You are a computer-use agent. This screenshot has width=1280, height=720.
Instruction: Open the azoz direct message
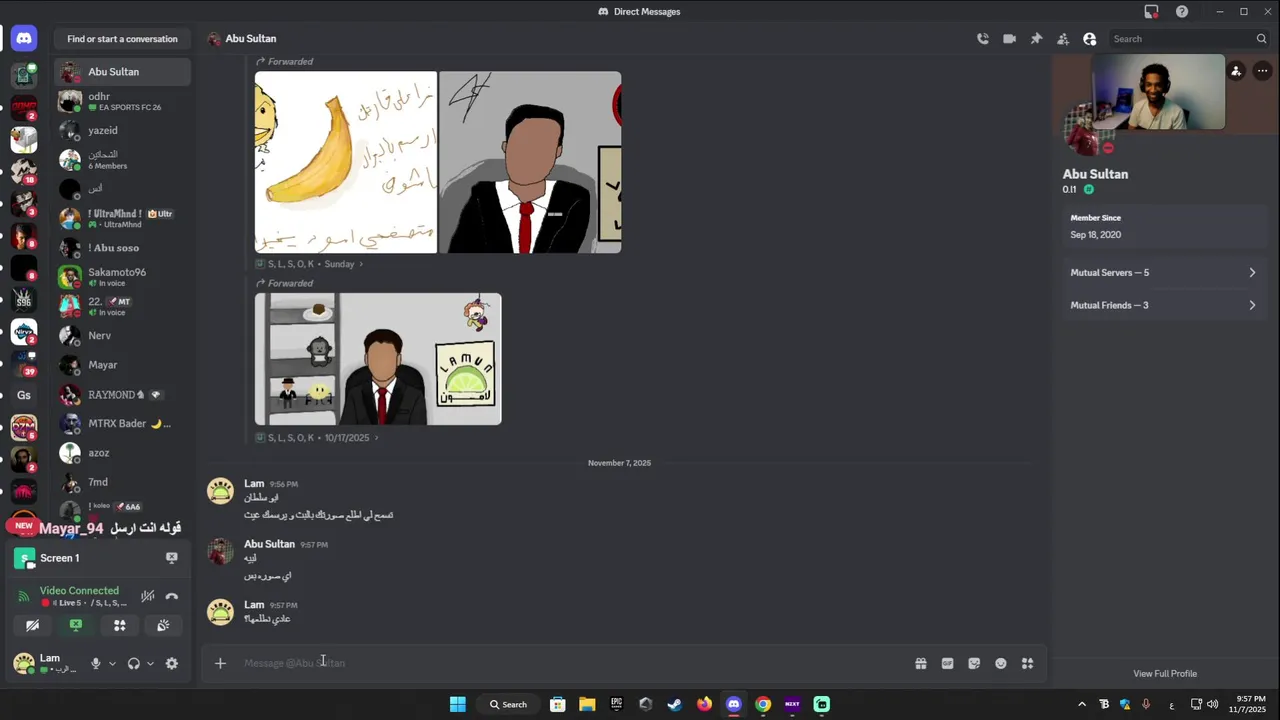point(122,453)
